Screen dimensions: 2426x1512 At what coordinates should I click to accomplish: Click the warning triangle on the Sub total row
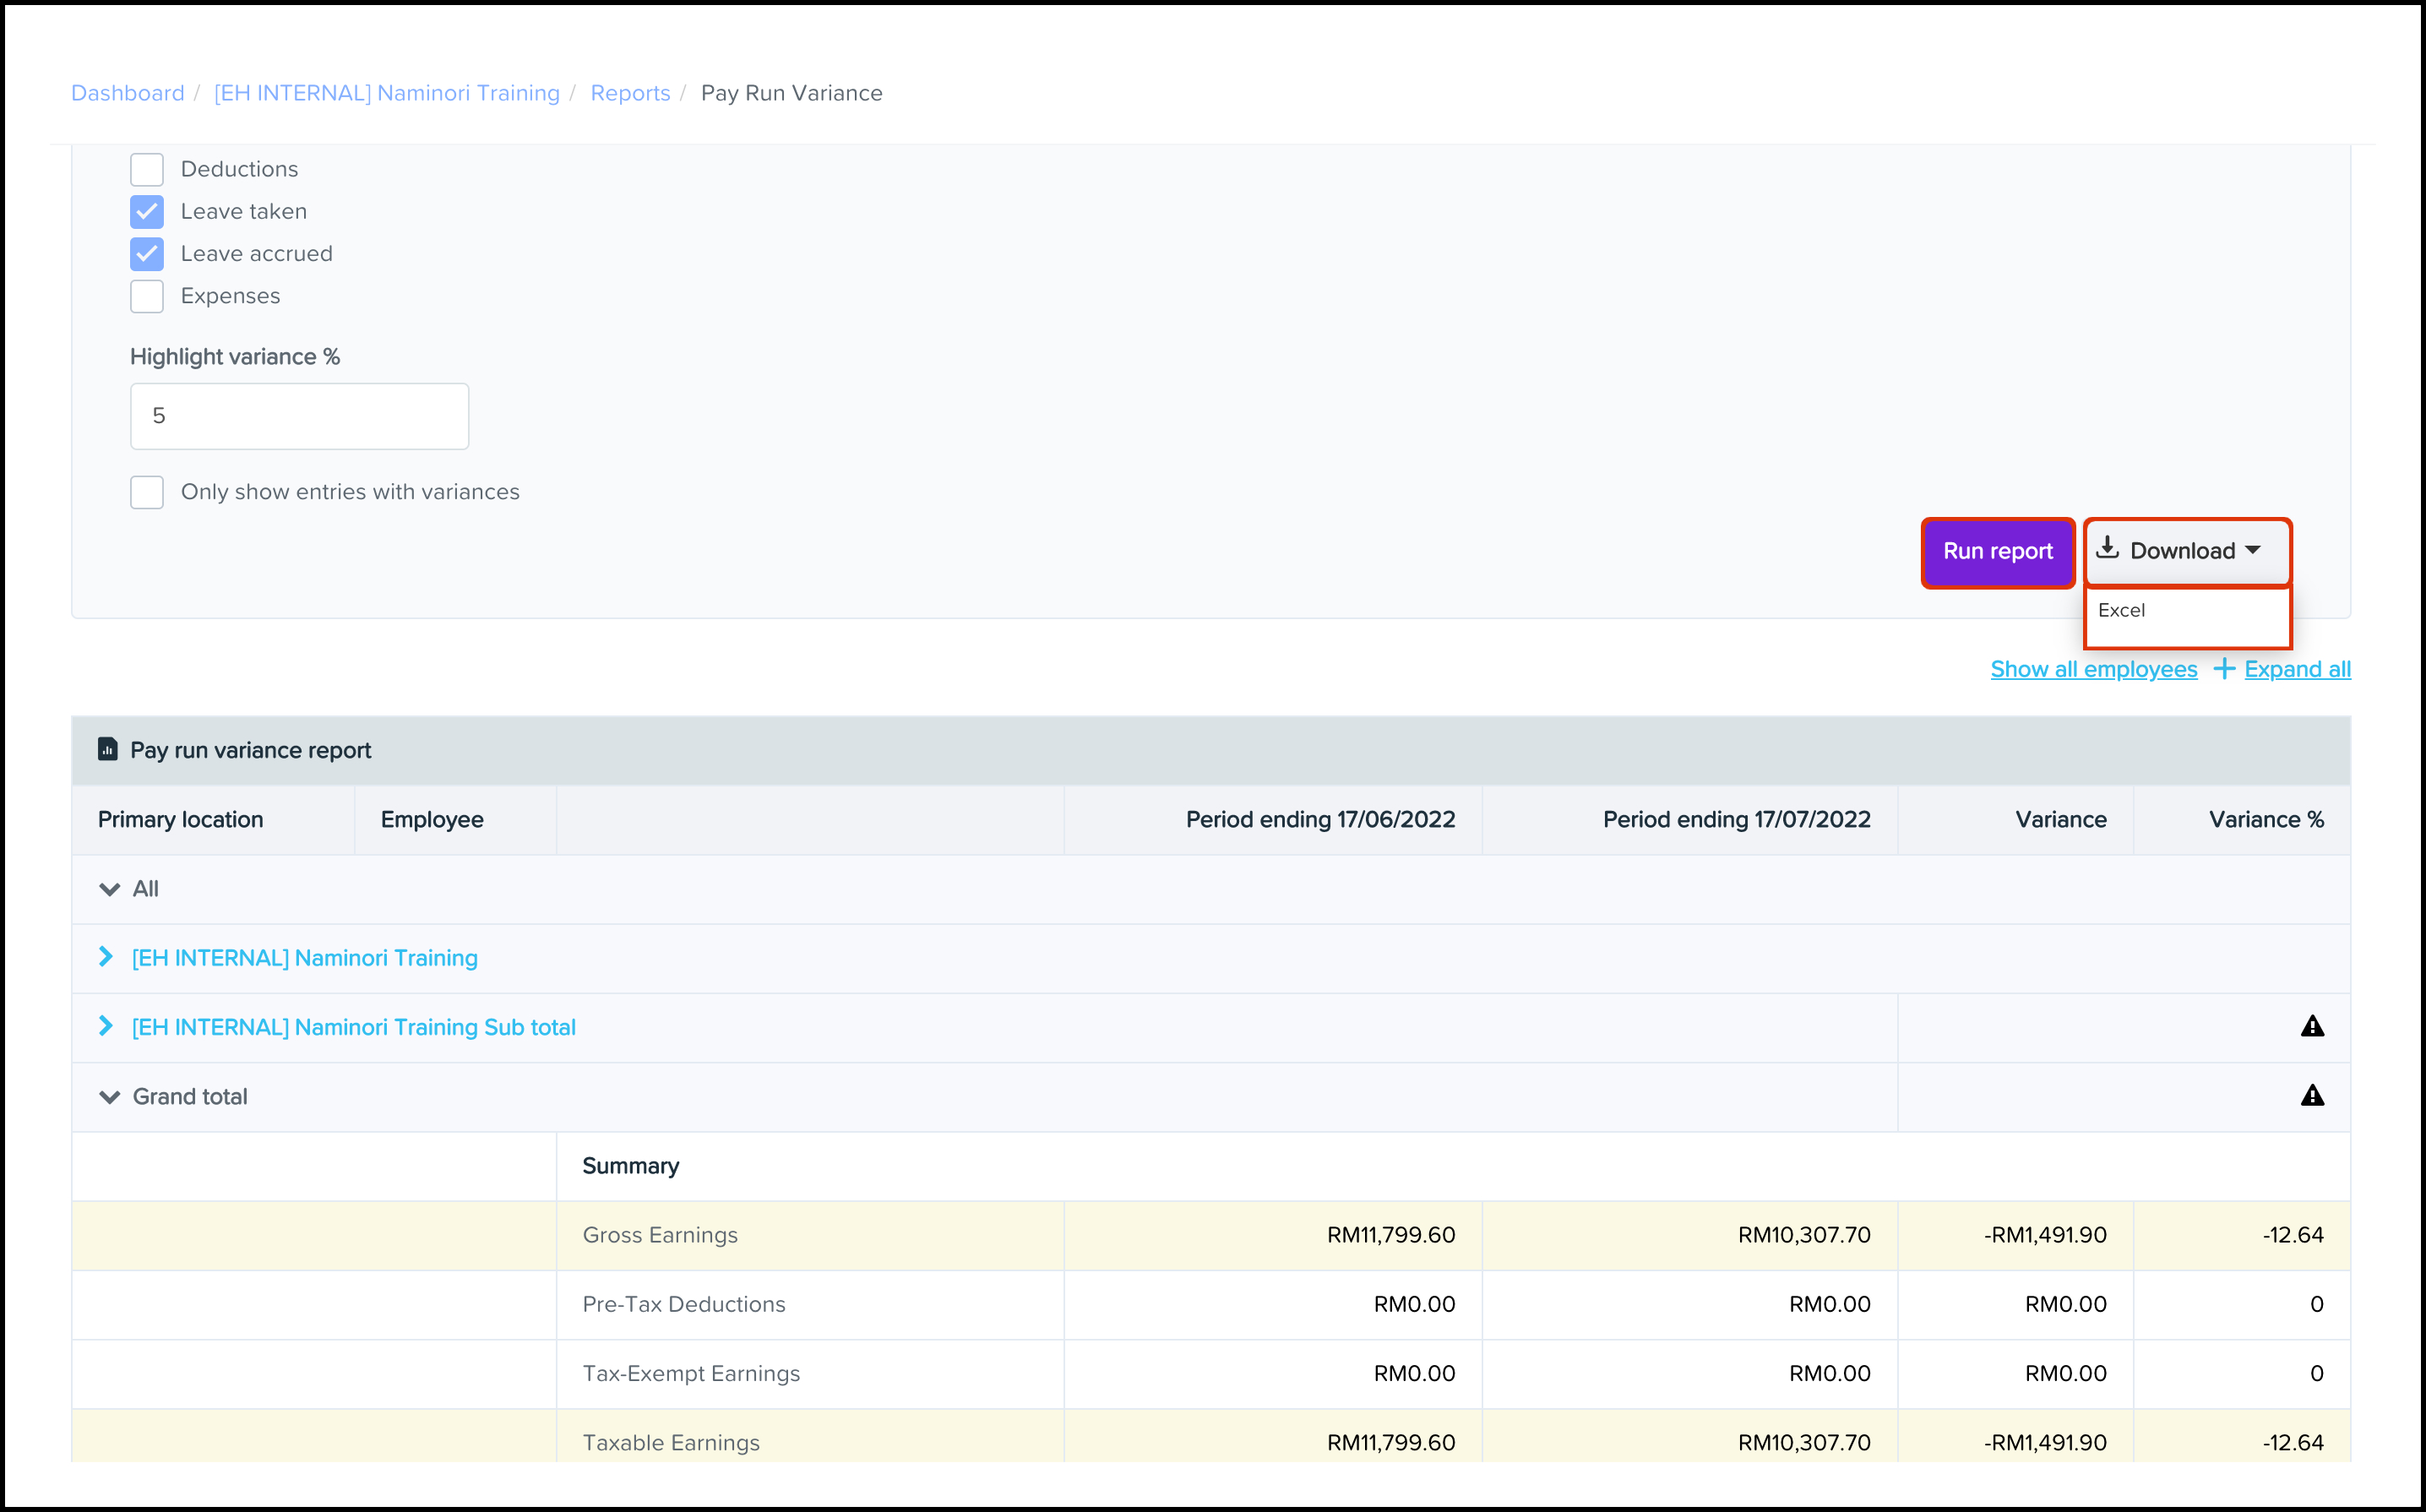(x=2312, y=1026)
